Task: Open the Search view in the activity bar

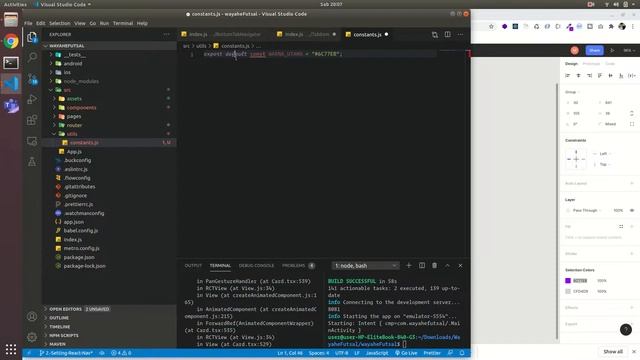Action: [32, 57]
